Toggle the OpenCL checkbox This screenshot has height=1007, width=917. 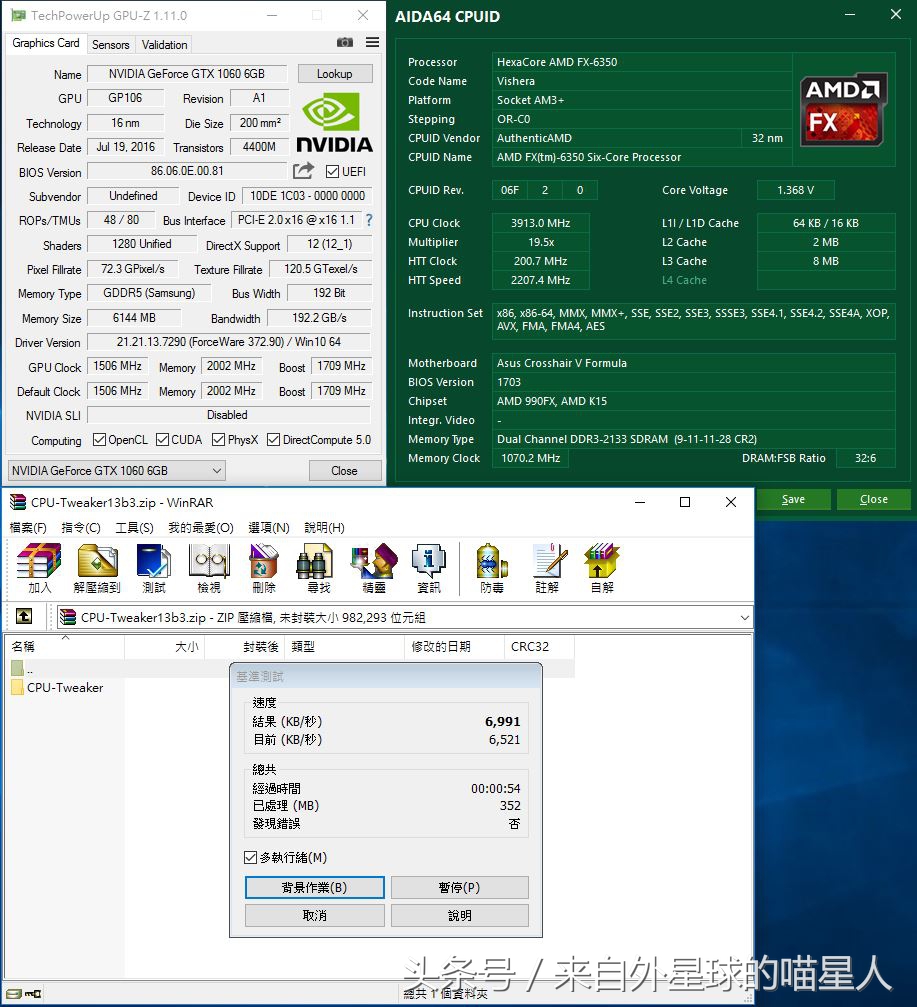(x=99, y=439)
